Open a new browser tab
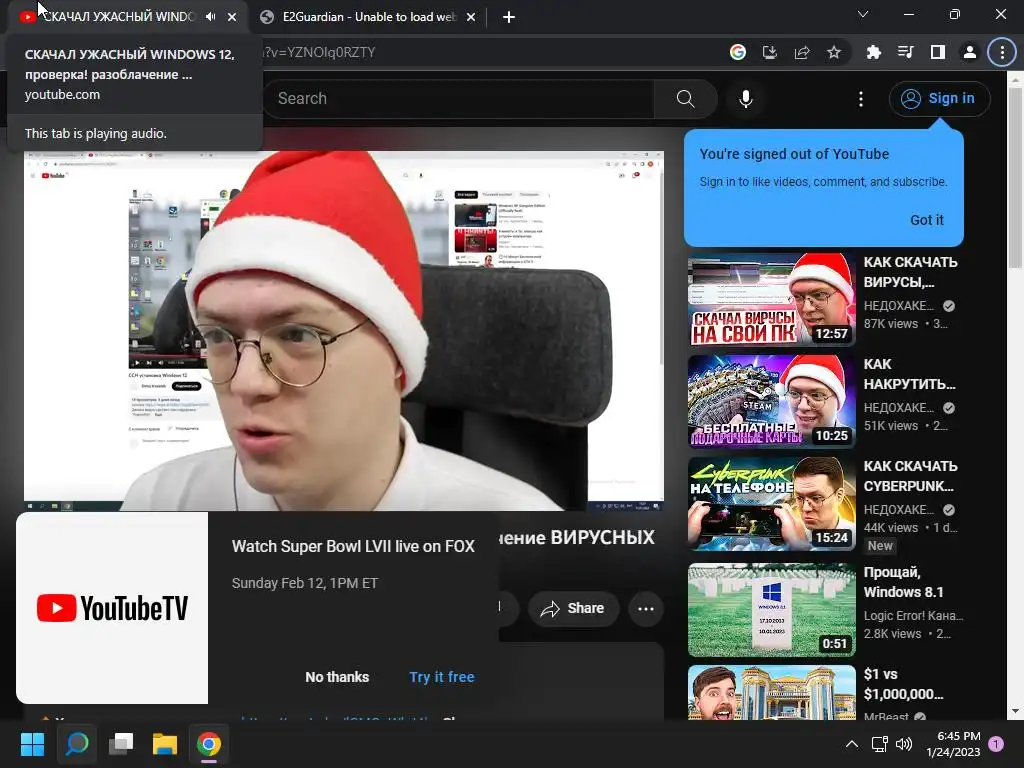 pyautogui.click(x=509, y=17)
